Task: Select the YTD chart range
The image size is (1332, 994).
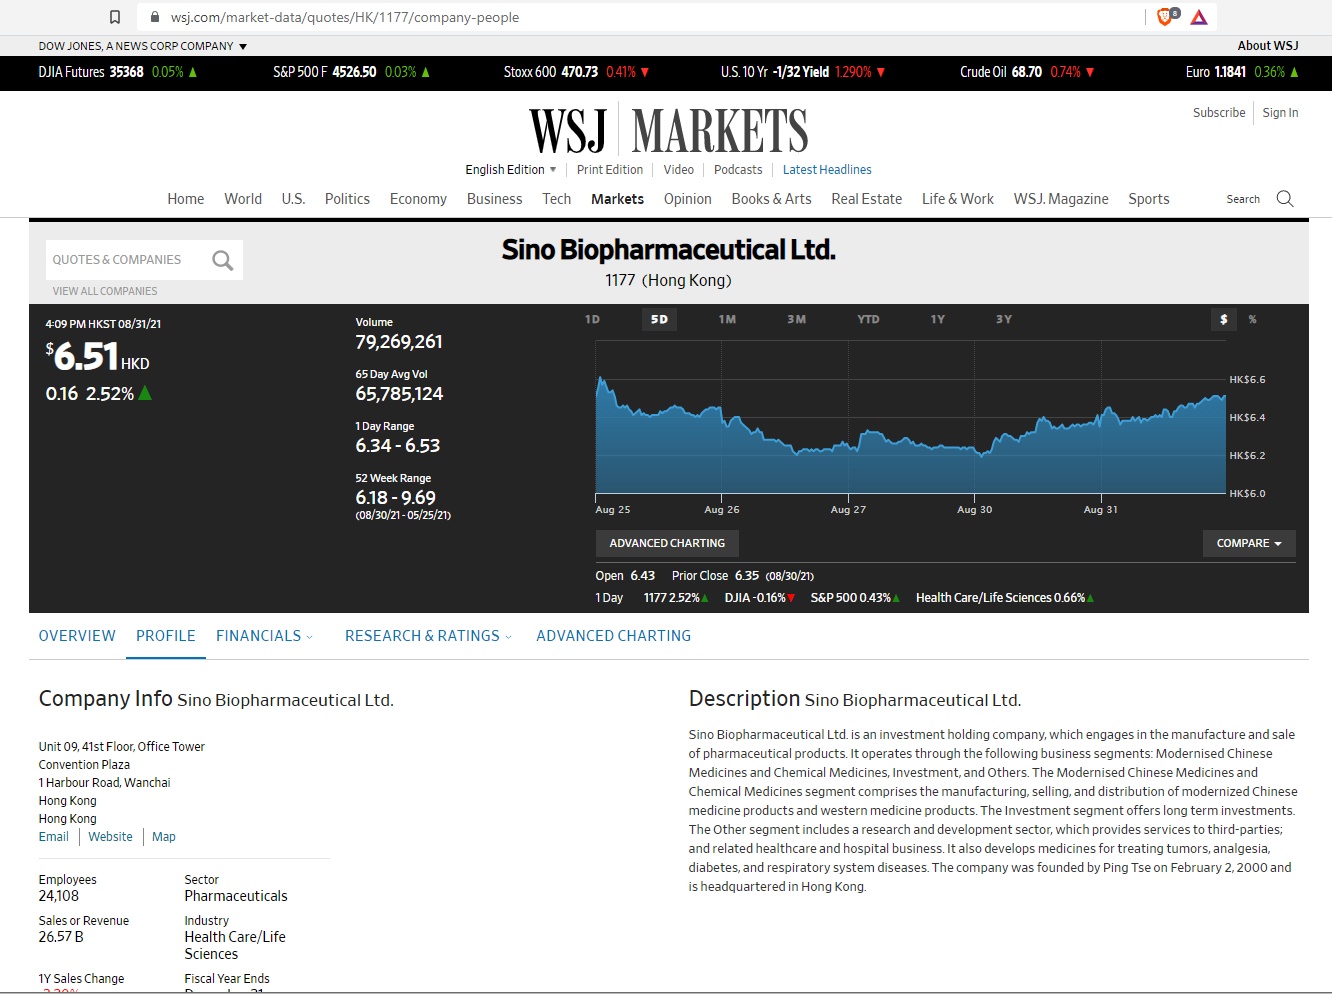Action: pyautogui.click(x=868, y=319)
